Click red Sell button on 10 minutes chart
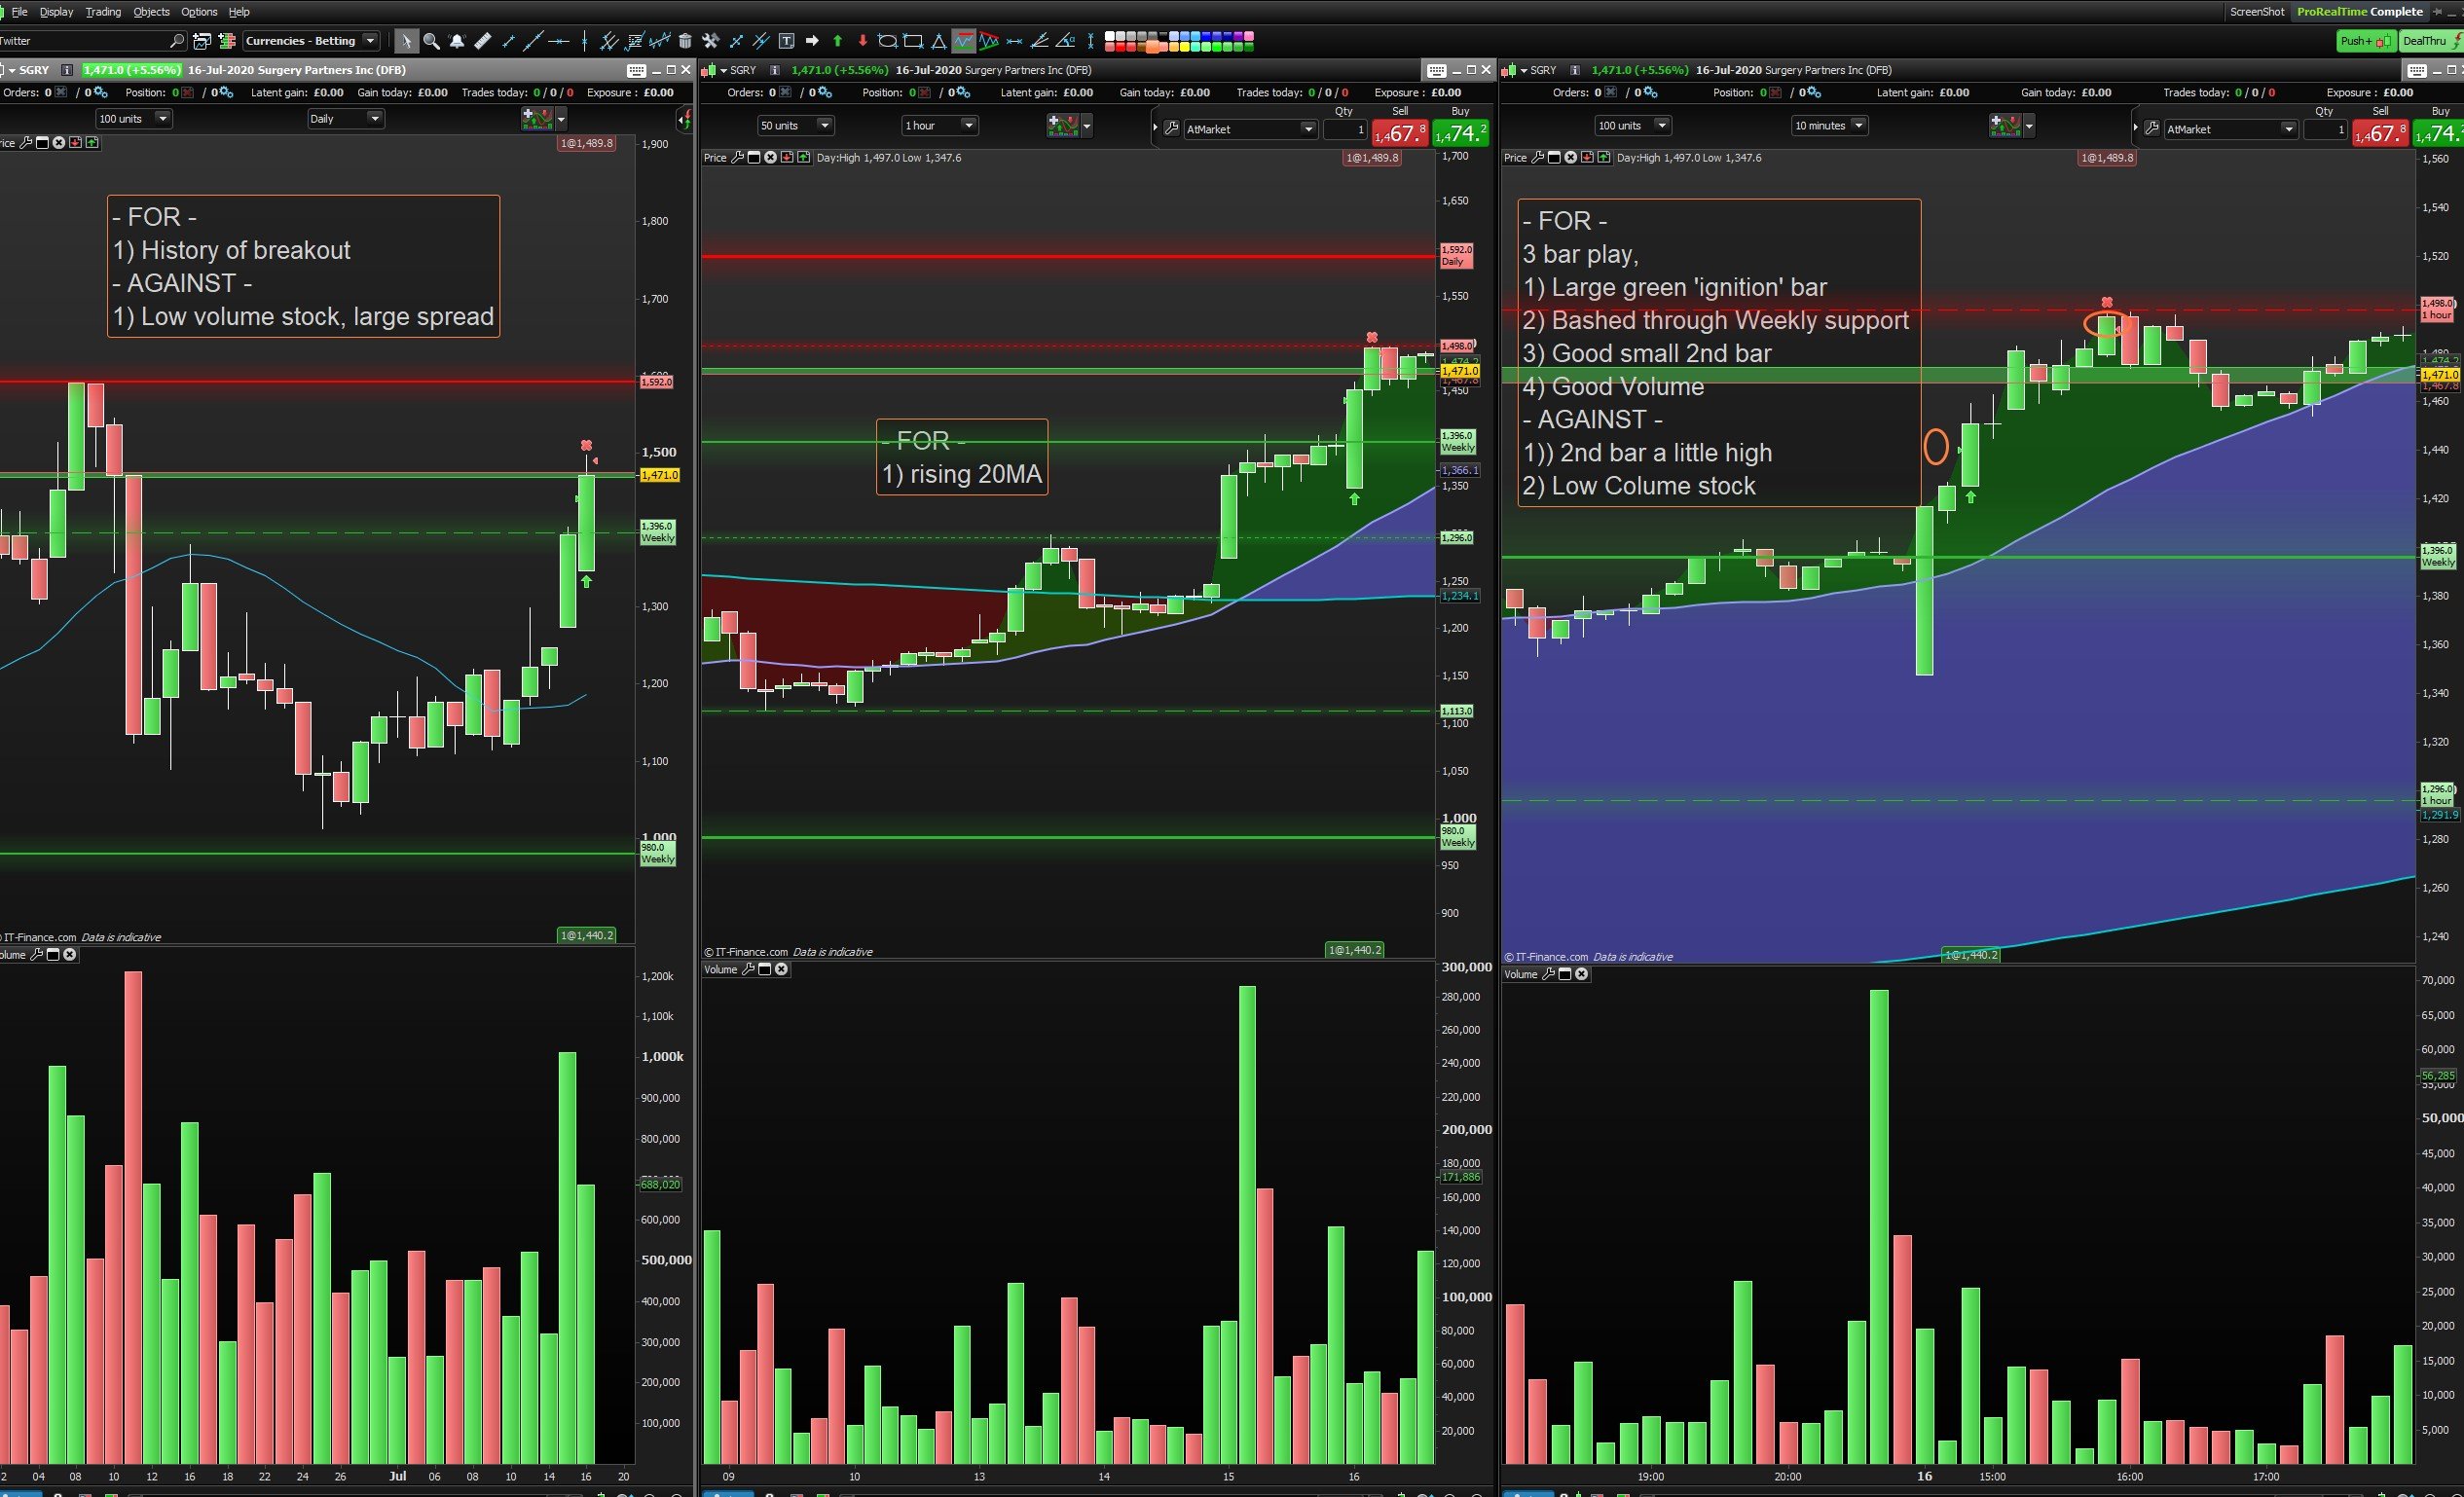The image size is (2464, 1497). click(x=2380, y=132)
